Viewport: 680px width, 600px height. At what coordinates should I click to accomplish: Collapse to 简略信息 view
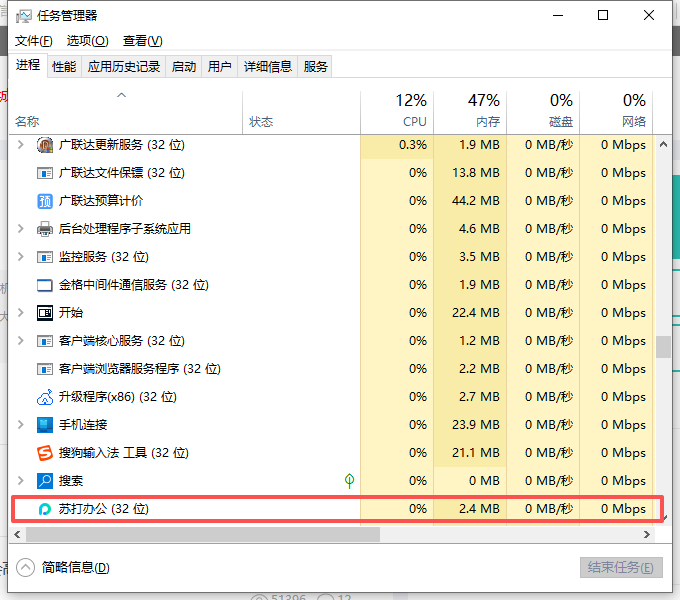click(x=26, y=567)
